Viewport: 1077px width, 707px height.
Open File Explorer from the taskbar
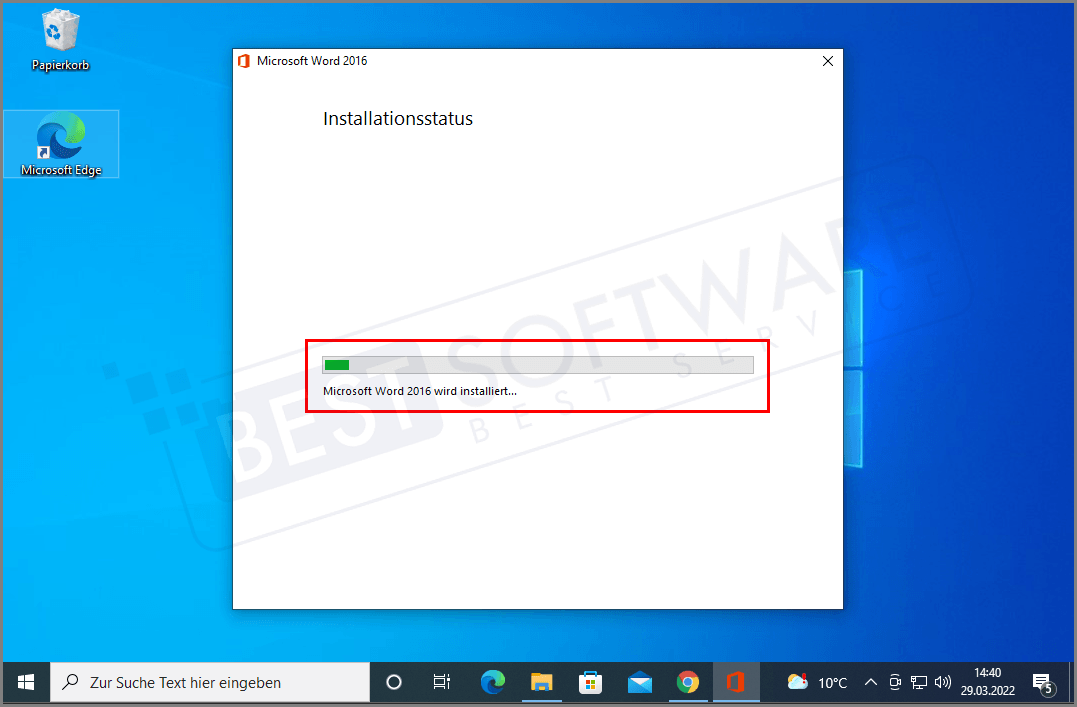541,682
